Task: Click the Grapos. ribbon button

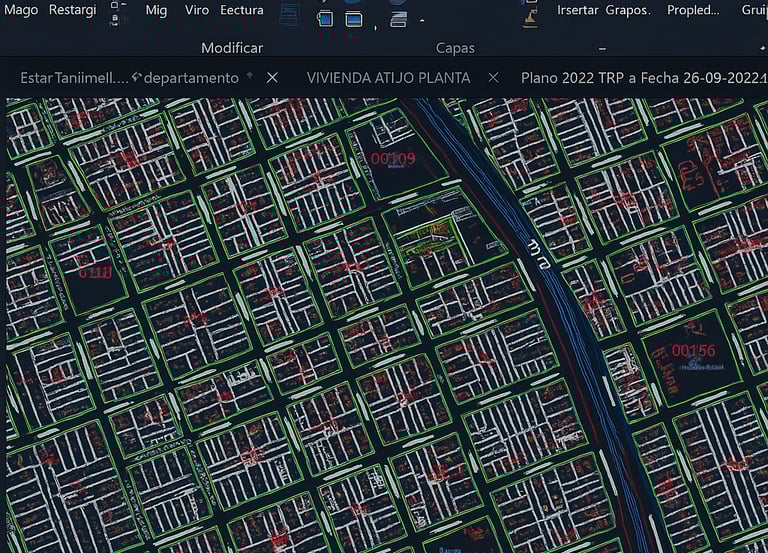Action: tap(628, 10)
